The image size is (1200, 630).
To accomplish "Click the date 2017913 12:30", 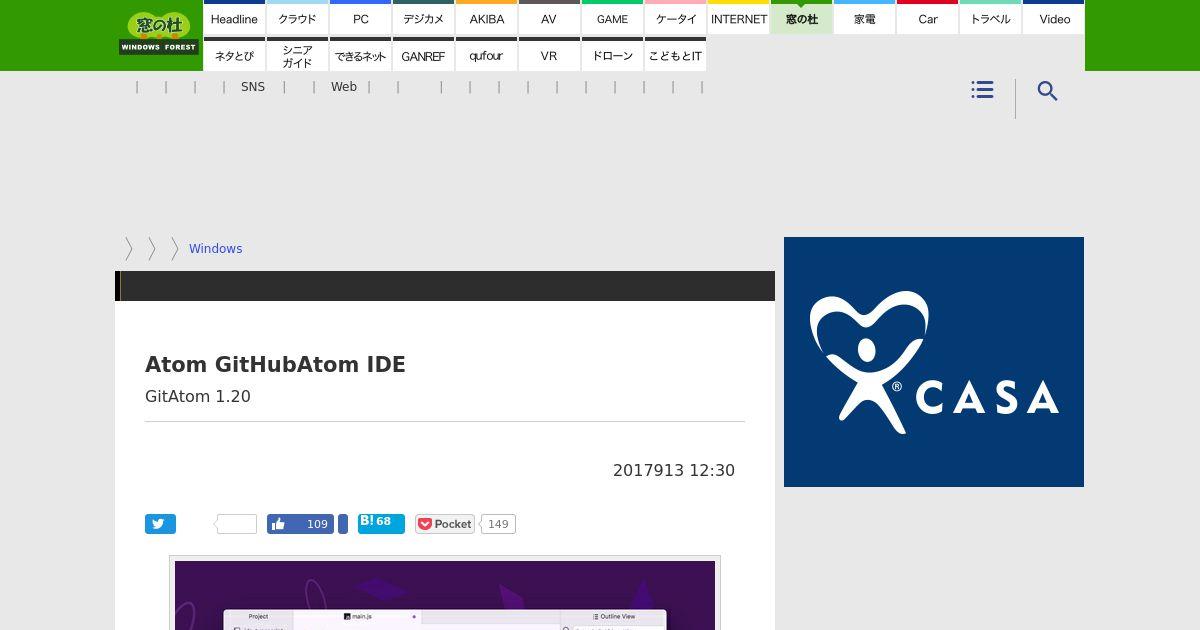I will coord(674,470).
